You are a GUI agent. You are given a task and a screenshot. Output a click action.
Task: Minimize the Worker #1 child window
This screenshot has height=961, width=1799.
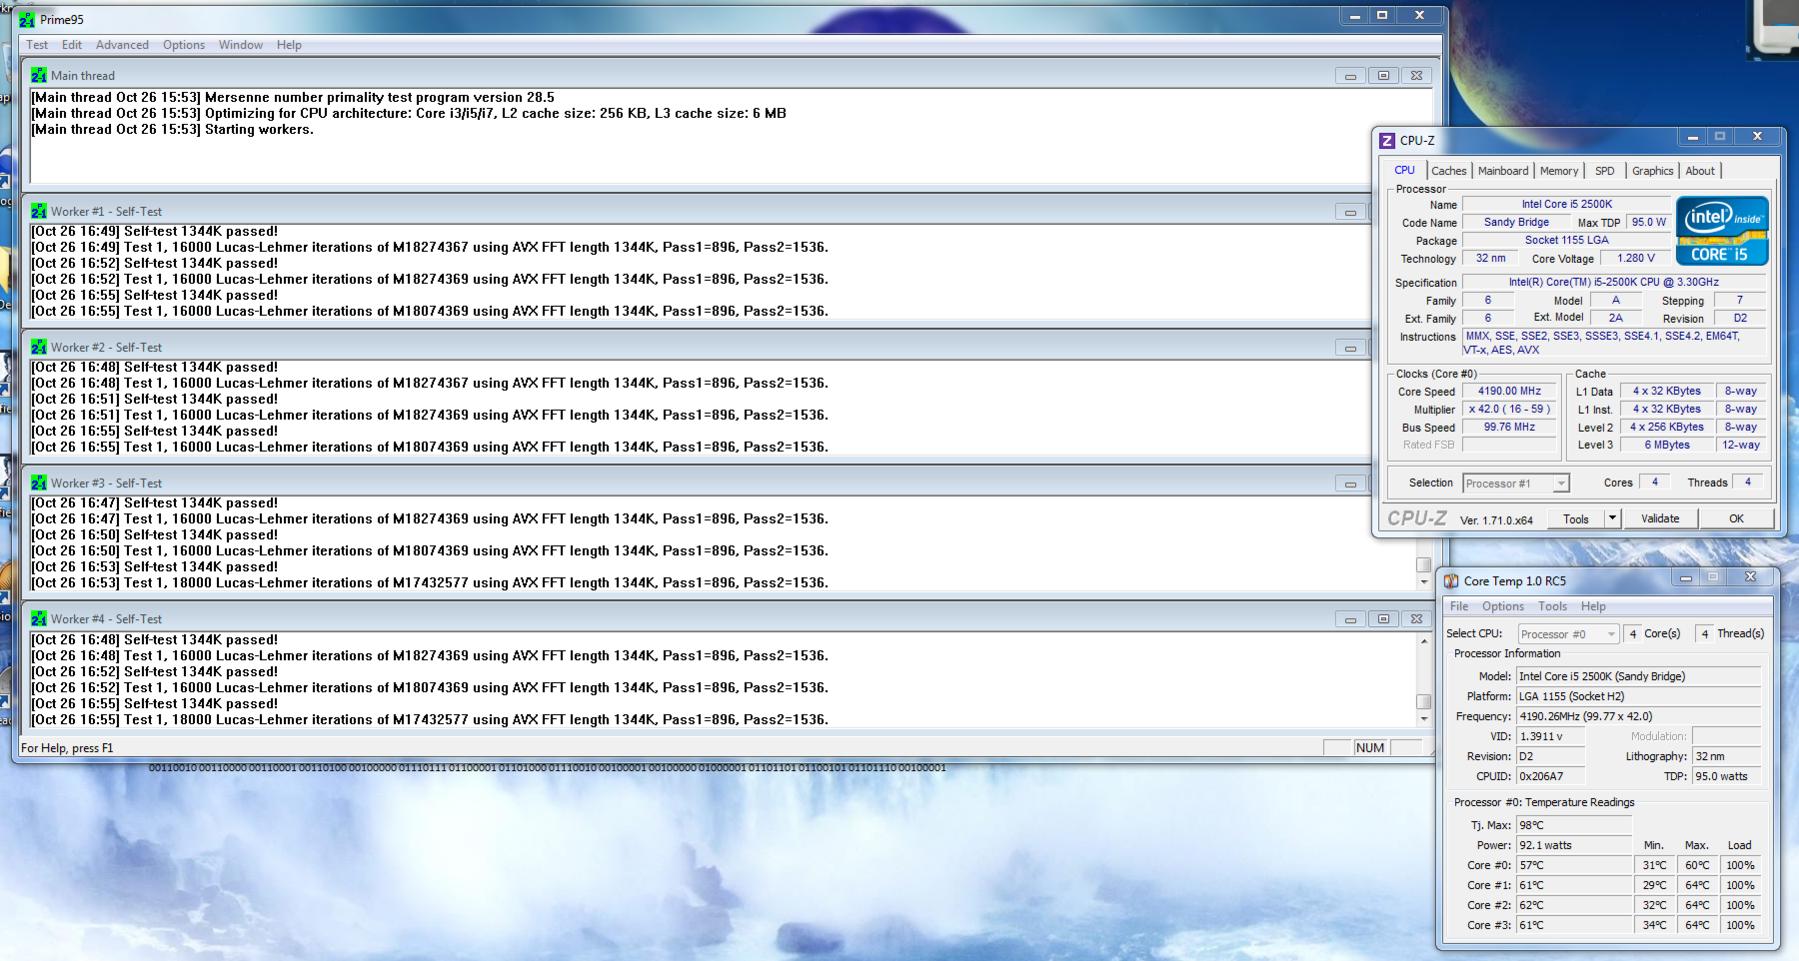pos(1350,211)
